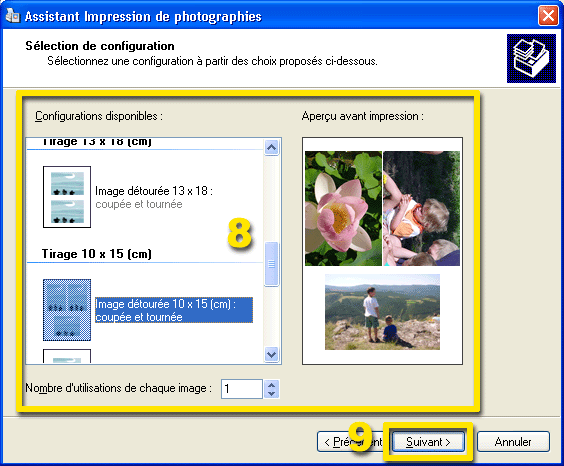Screen dimensions: 564x466
Task: Click the image usage count input field
Action: 242,389
